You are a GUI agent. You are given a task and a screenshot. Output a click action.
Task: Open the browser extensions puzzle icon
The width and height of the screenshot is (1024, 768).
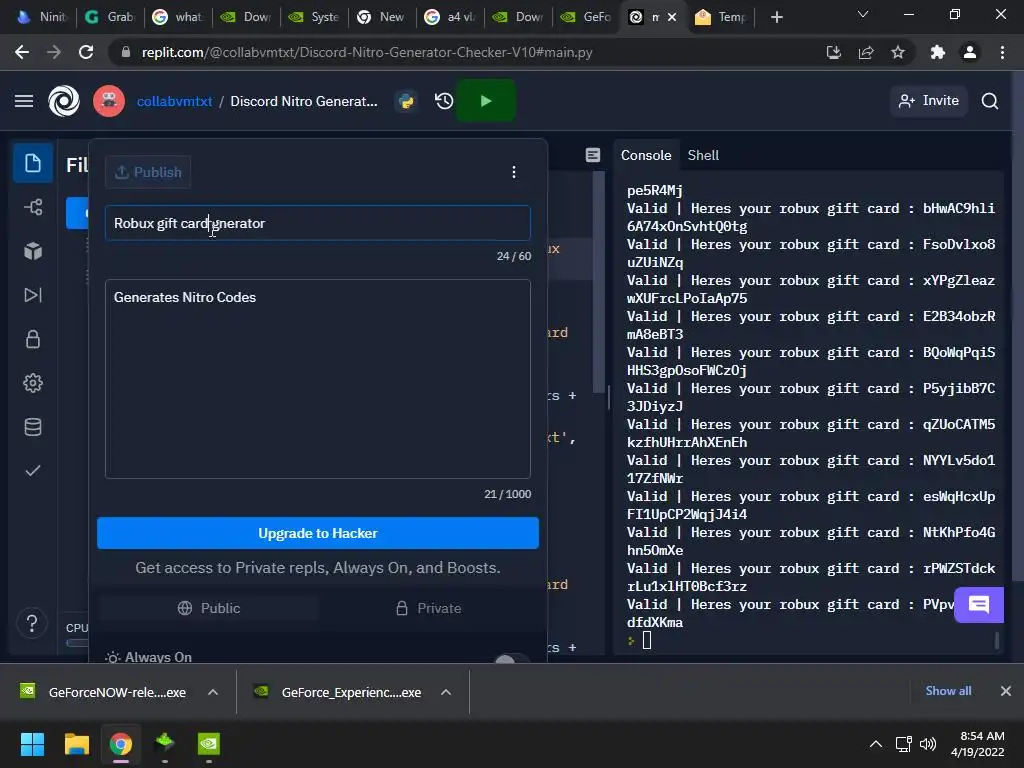[938, 52]
